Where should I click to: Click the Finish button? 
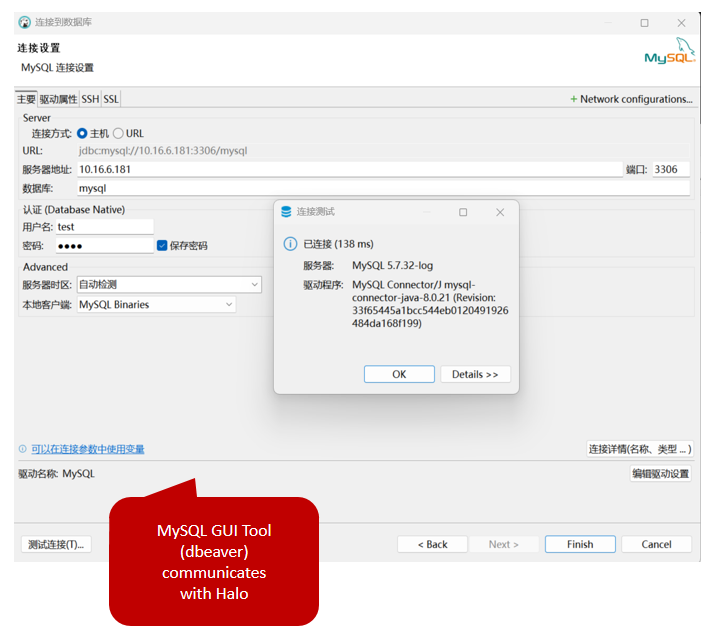580,544
